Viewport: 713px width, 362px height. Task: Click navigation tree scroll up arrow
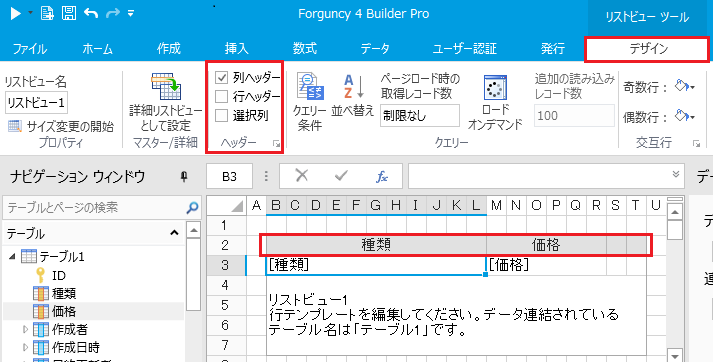(193, 230)
